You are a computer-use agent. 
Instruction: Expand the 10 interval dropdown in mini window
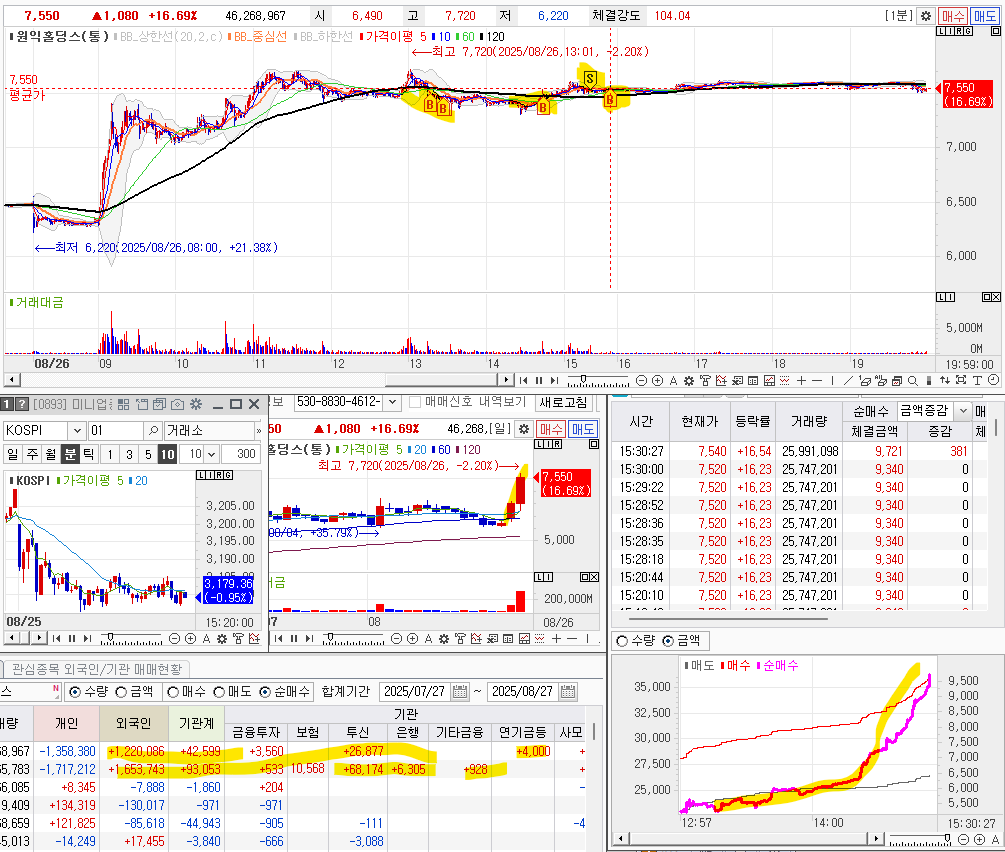click(211, 454)
